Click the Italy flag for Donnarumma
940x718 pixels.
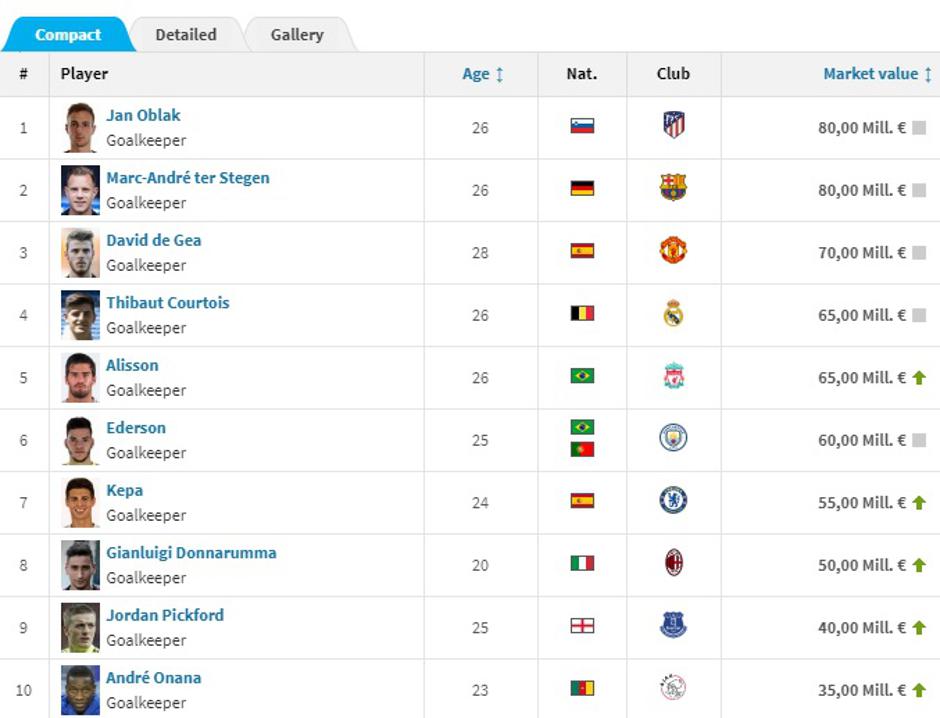[582, 564]
